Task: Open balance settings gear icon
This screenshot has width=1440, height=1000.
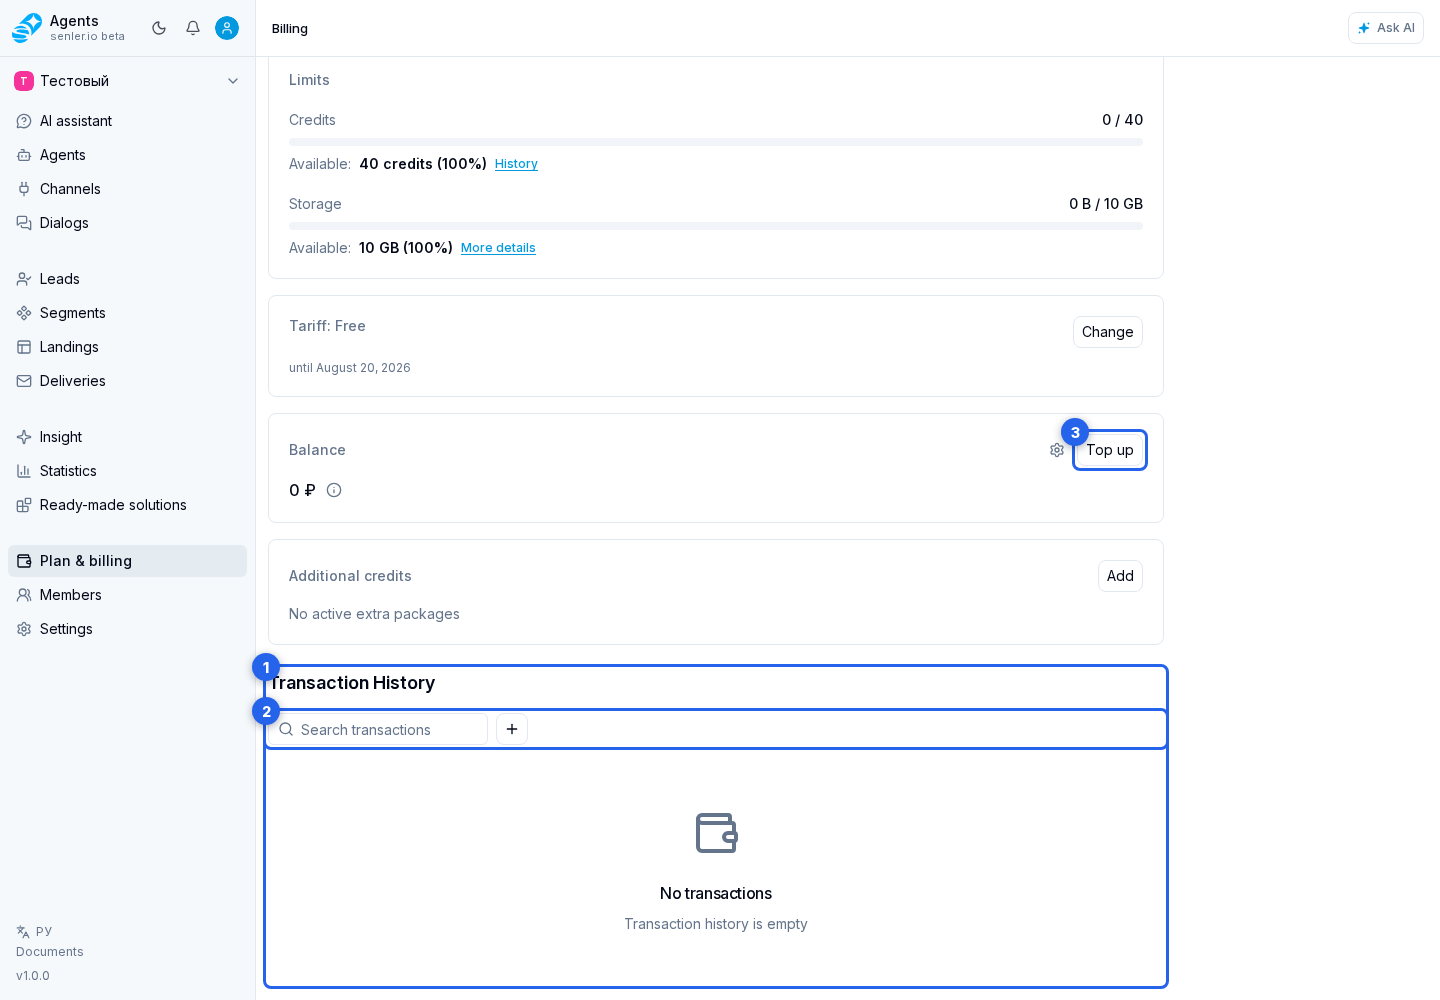Action: point(1057,450)
